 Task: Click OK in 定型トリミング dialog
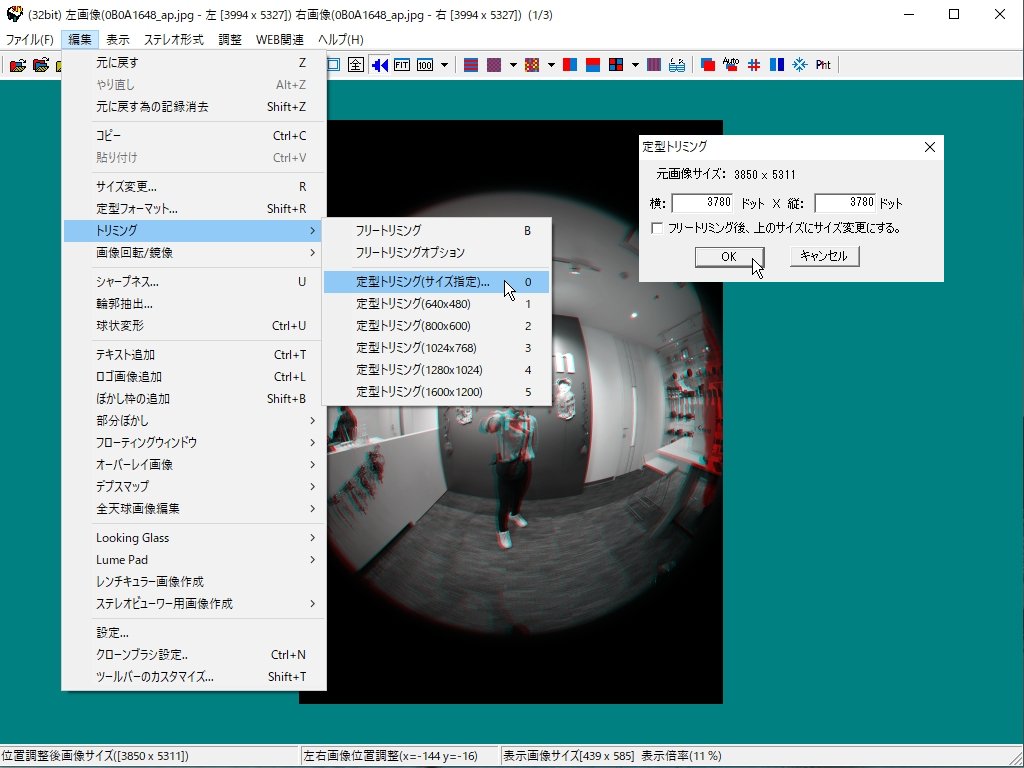click(x=729, y=257)
